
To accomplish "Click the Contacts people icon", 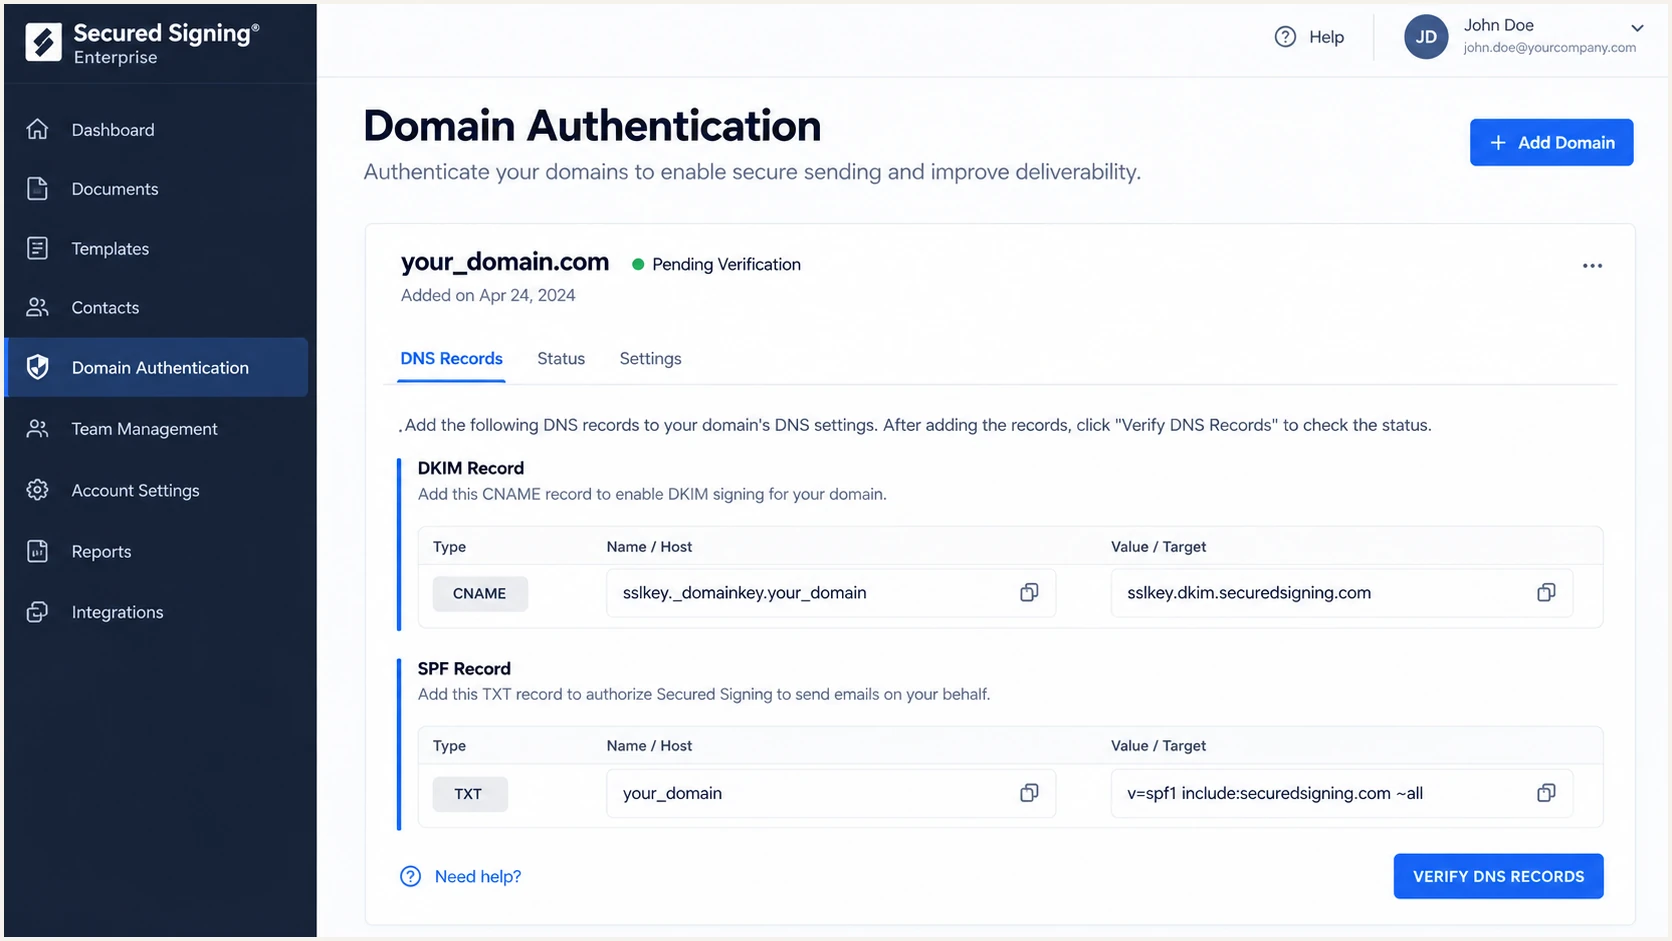I will (x=38, y=307).
